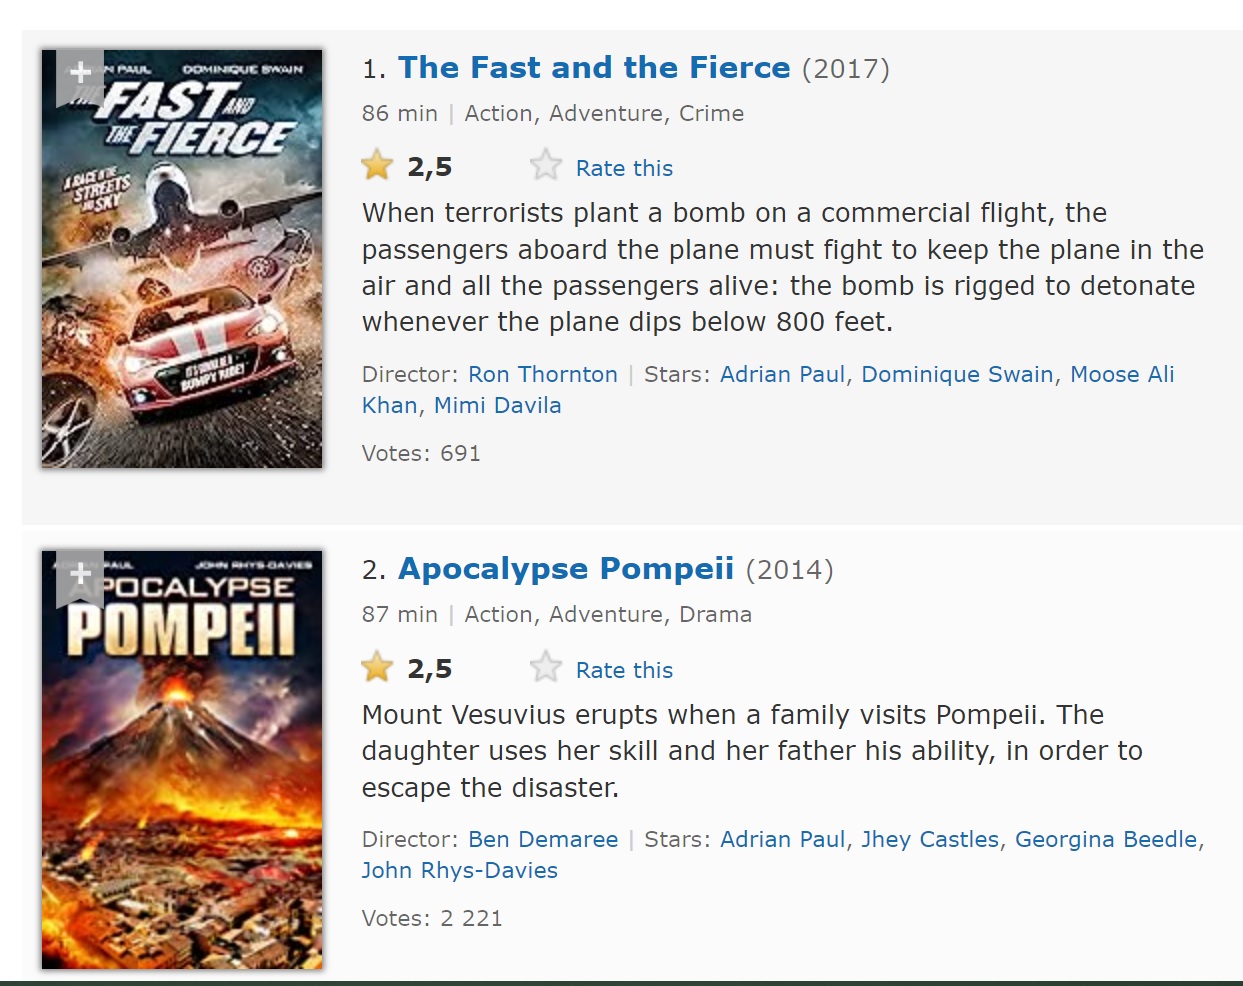Open the Apocalypse Pompeii title link
Image resolution: width=1243 pixels, height=986 pixels.
point(566,569)
